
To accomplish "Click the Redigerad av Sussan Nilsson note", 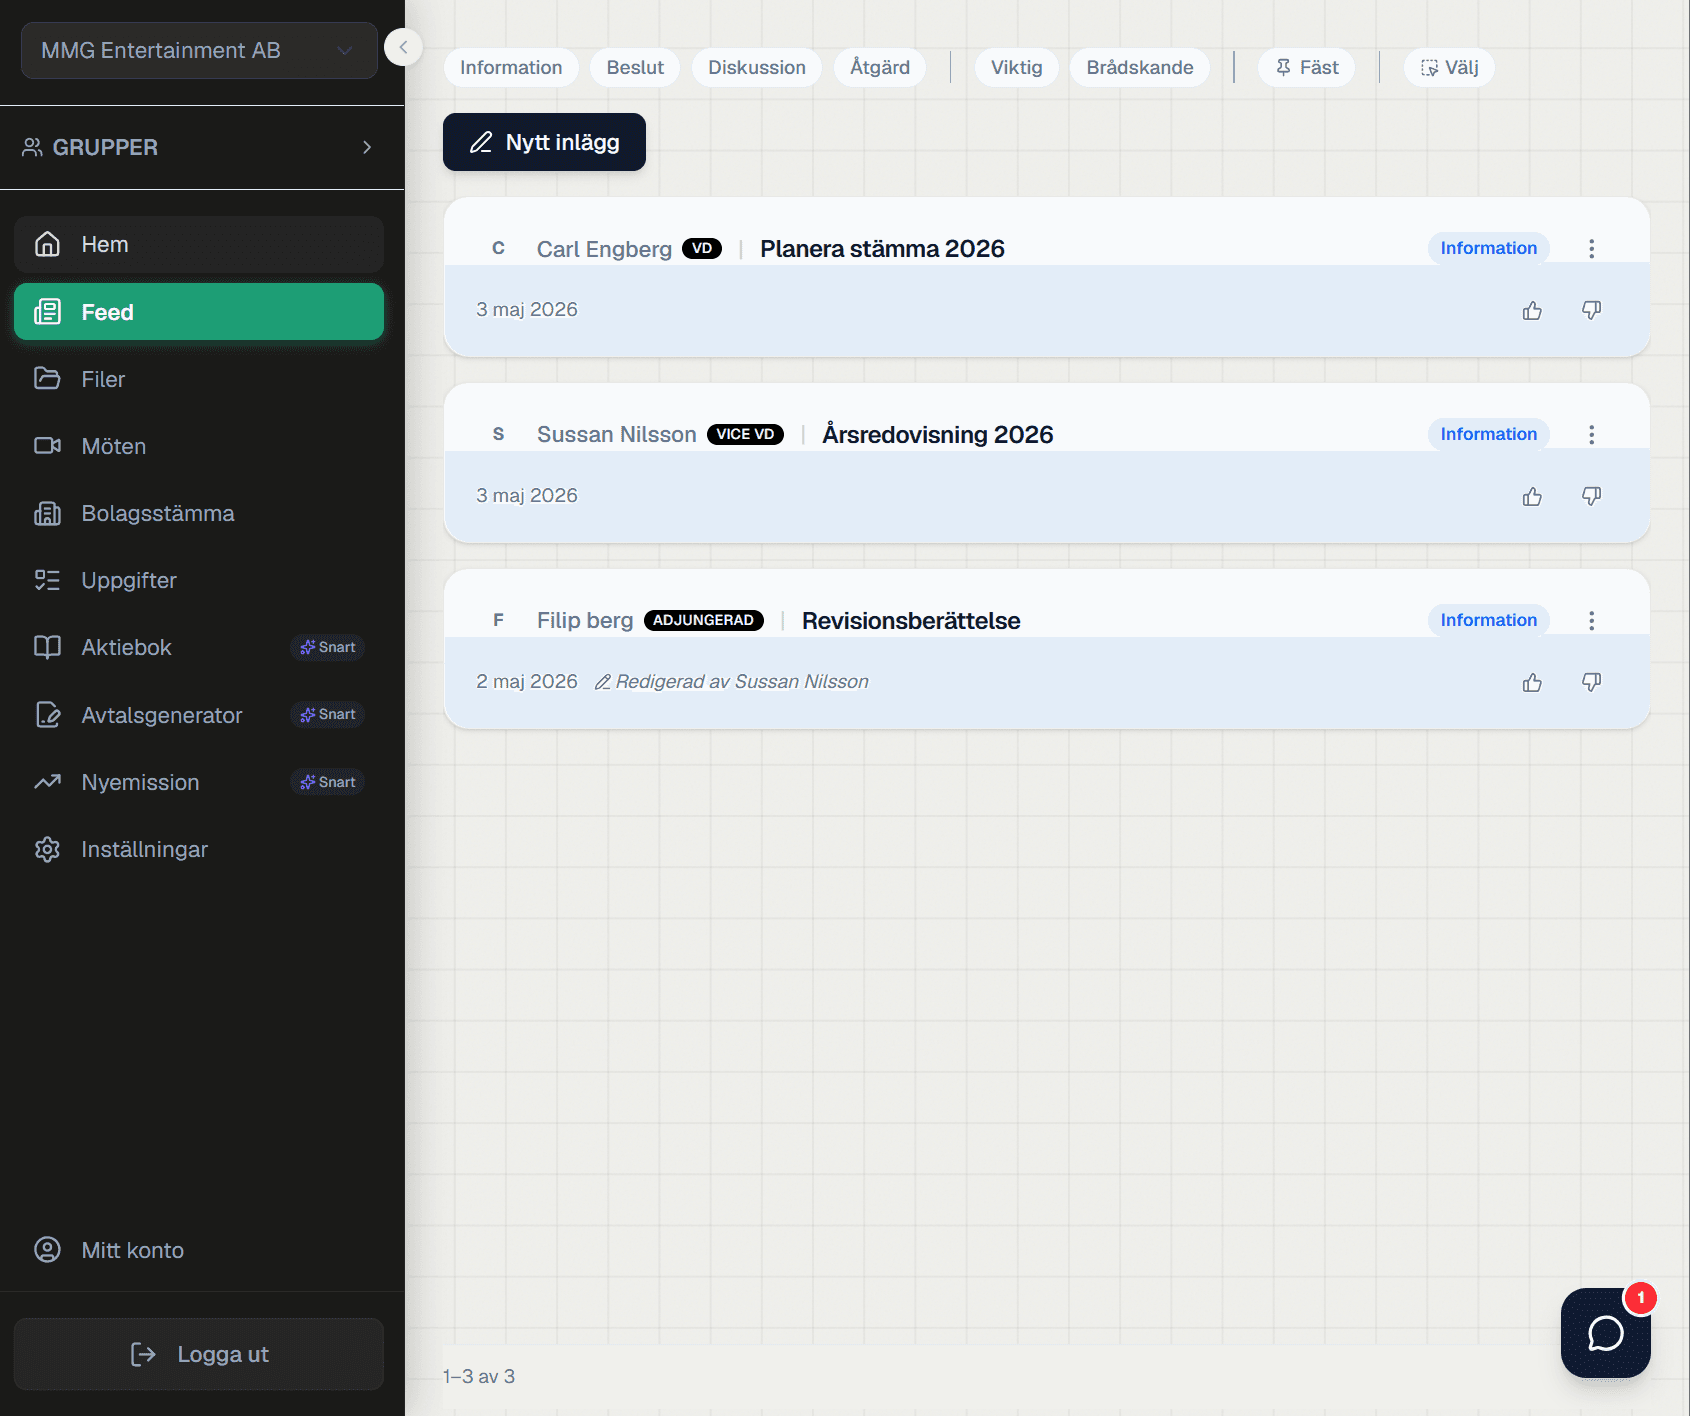I will click(732, 682).
